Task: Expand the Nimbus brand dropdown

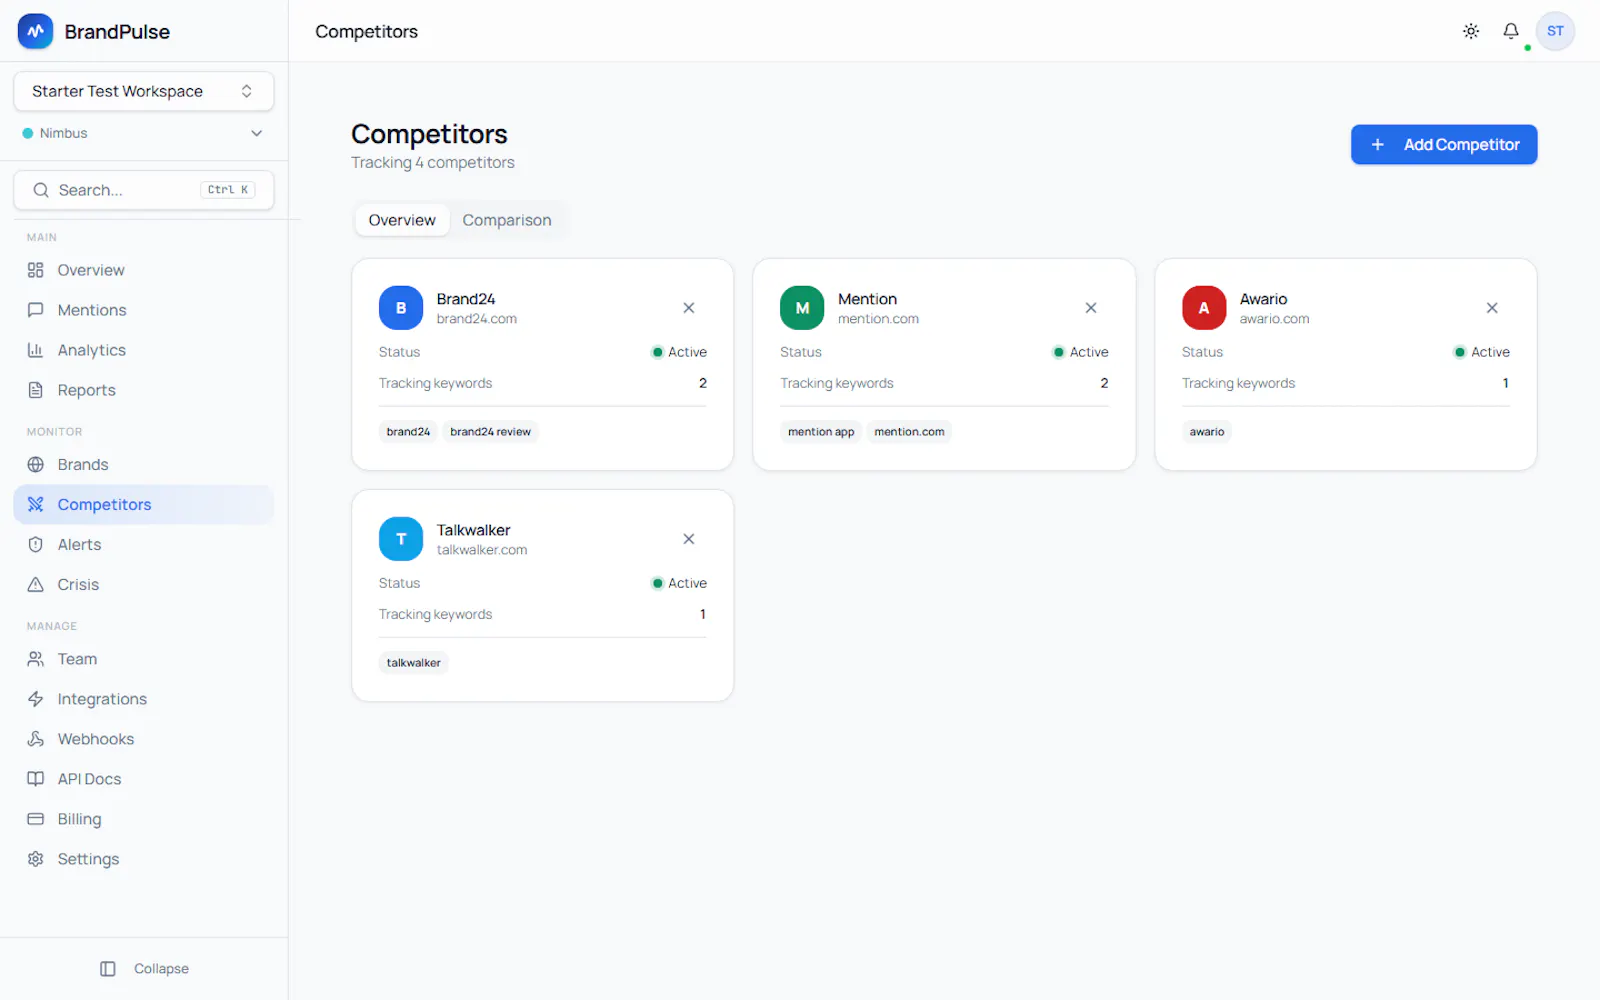Action: 144,133
